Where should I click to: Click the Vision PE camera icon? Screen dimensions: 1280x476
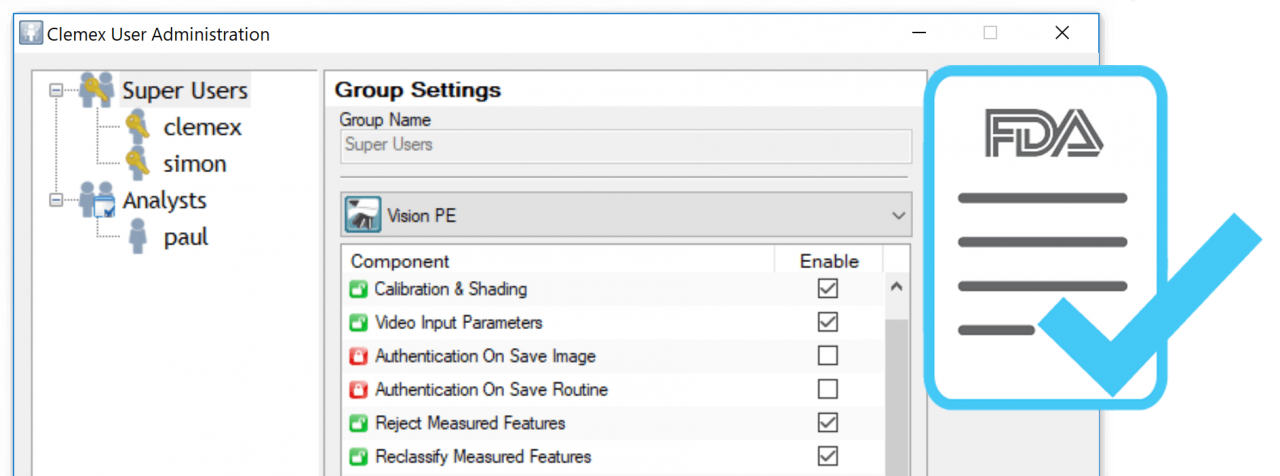(363, 214)
